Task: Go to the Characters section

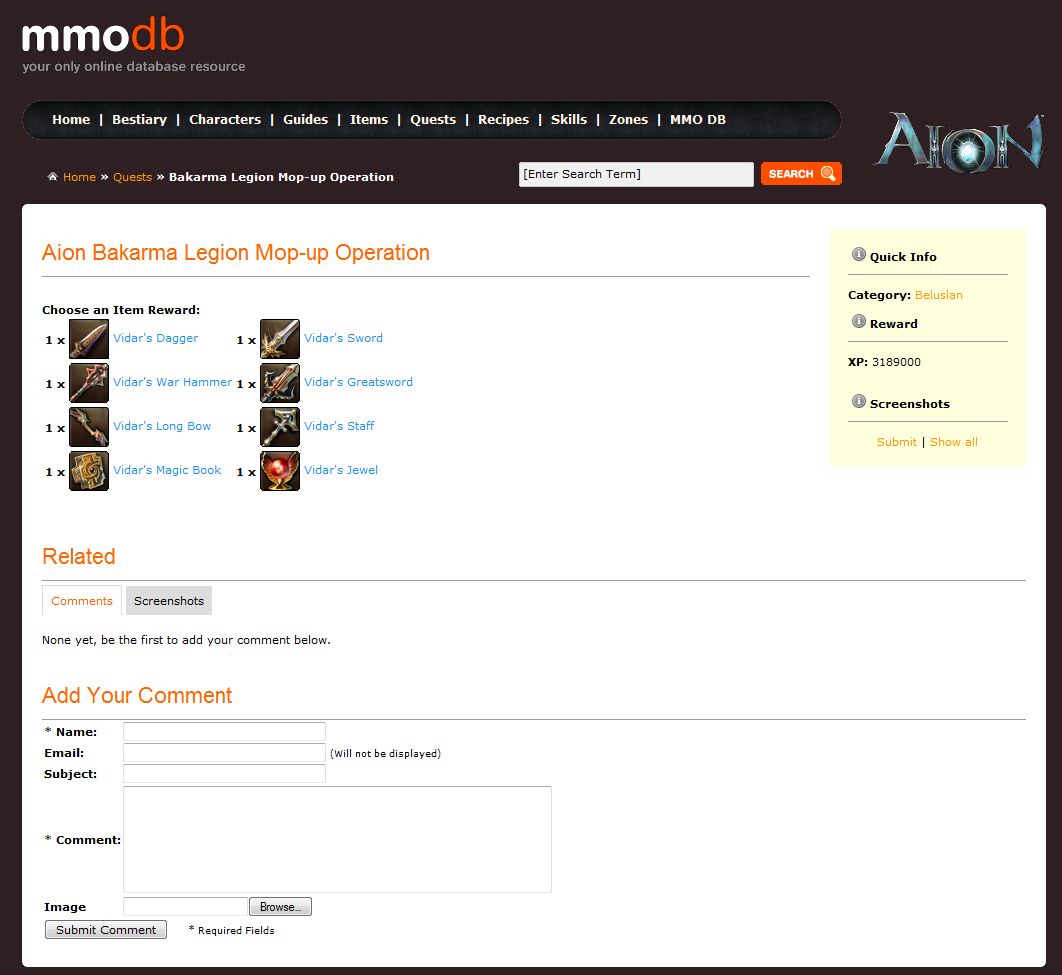Action: [225, 120]
